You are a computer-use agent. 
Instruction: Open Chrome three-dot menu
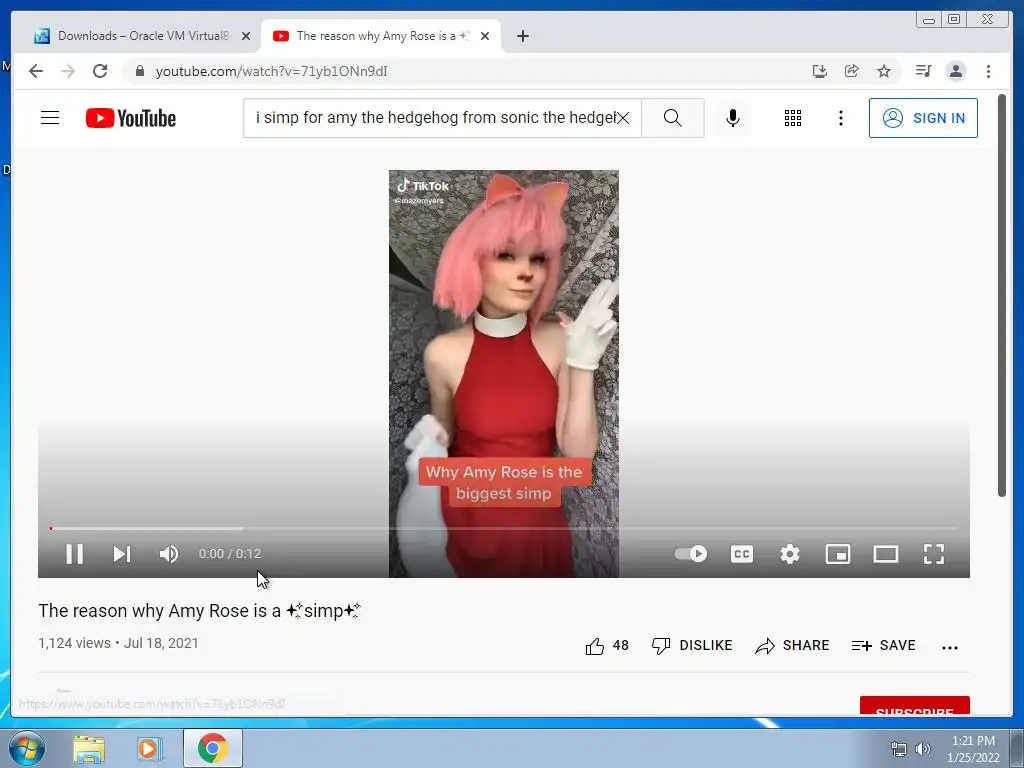coord(988,71)
